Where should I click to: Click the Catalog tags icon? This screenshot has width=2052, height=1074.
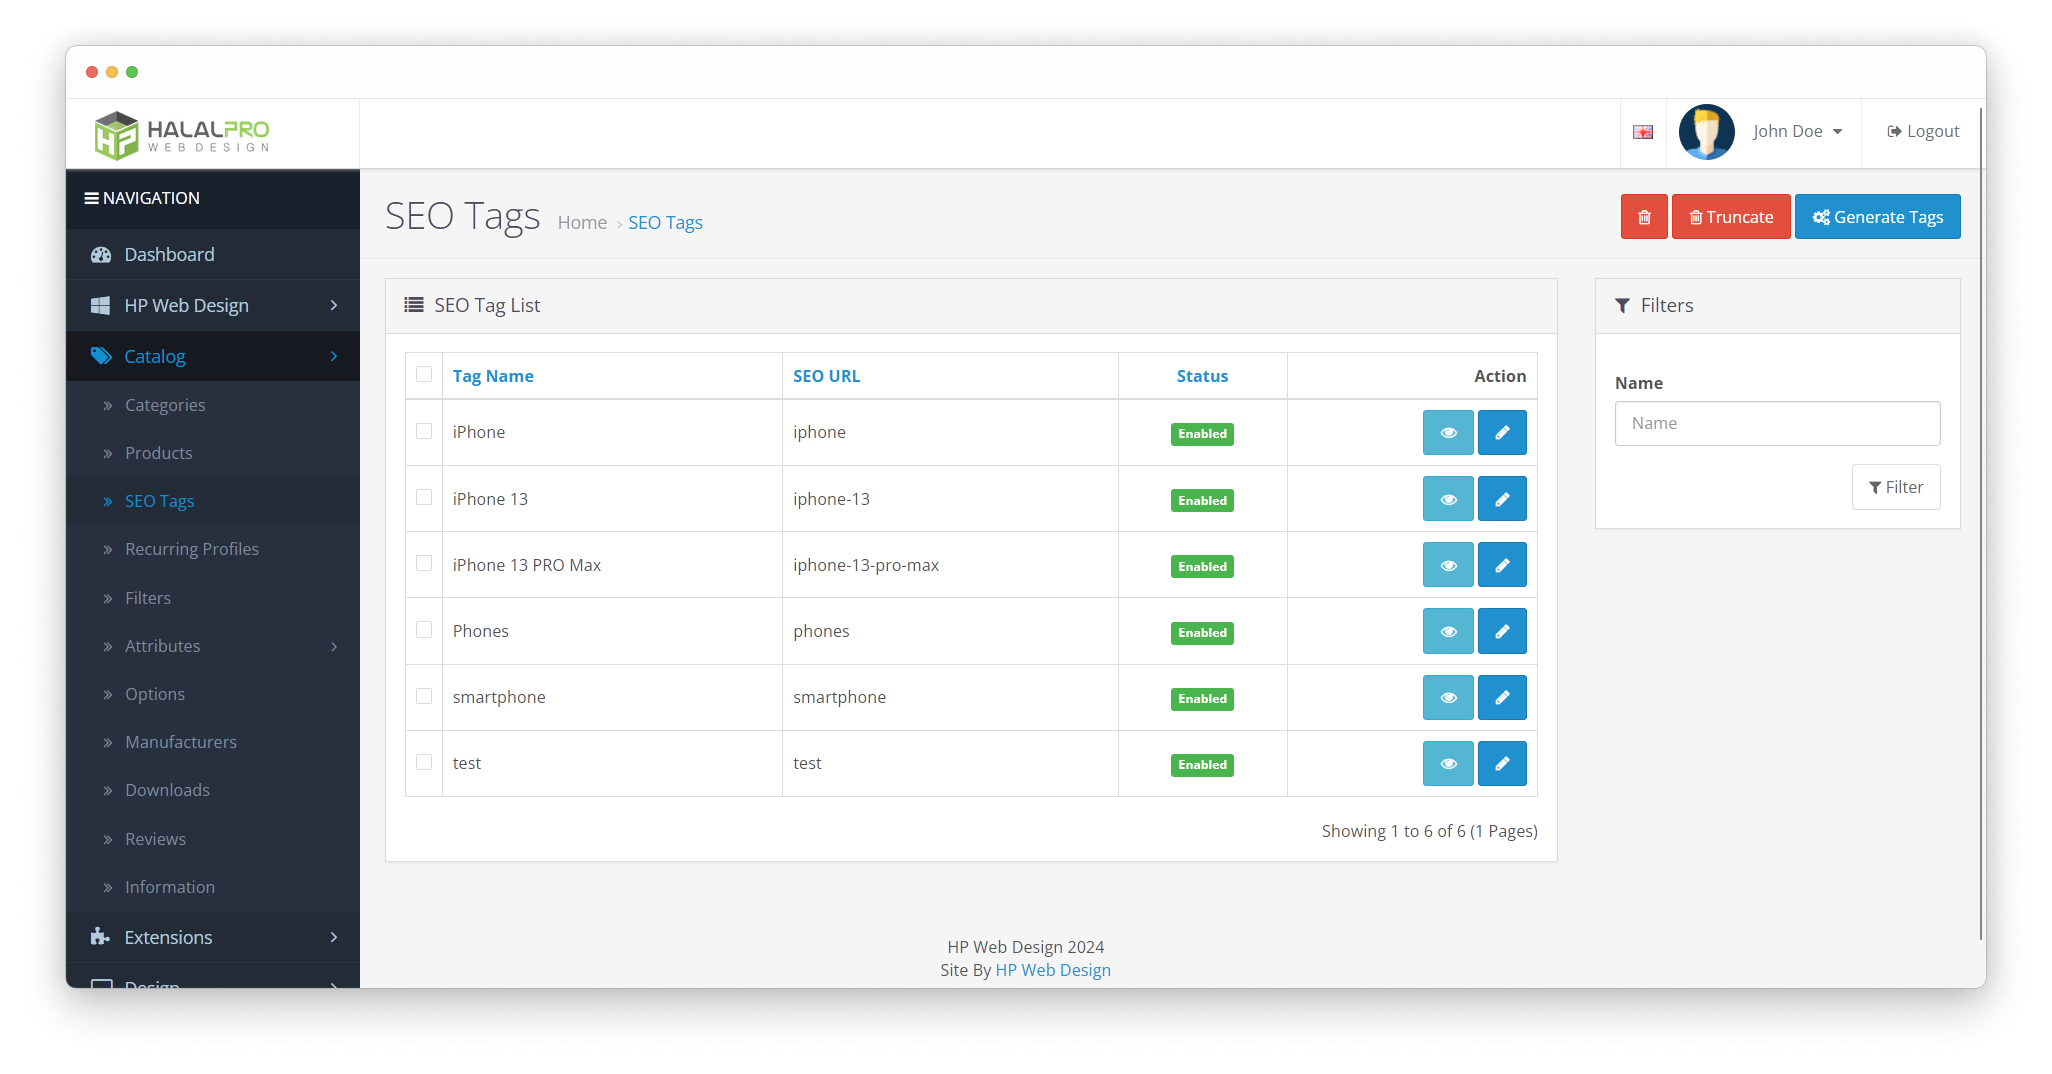tap(101, 356)
